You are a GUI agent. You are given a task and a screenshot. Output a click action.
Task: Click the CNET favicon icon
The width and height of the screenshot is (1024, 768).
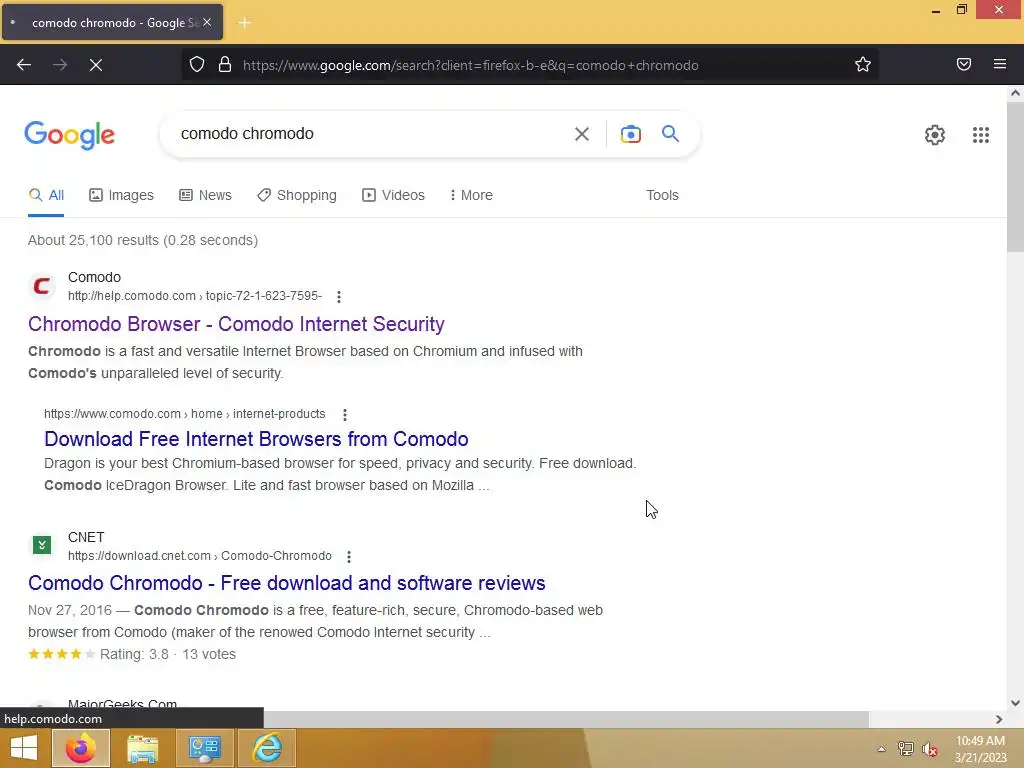click(x=42, y=545)
